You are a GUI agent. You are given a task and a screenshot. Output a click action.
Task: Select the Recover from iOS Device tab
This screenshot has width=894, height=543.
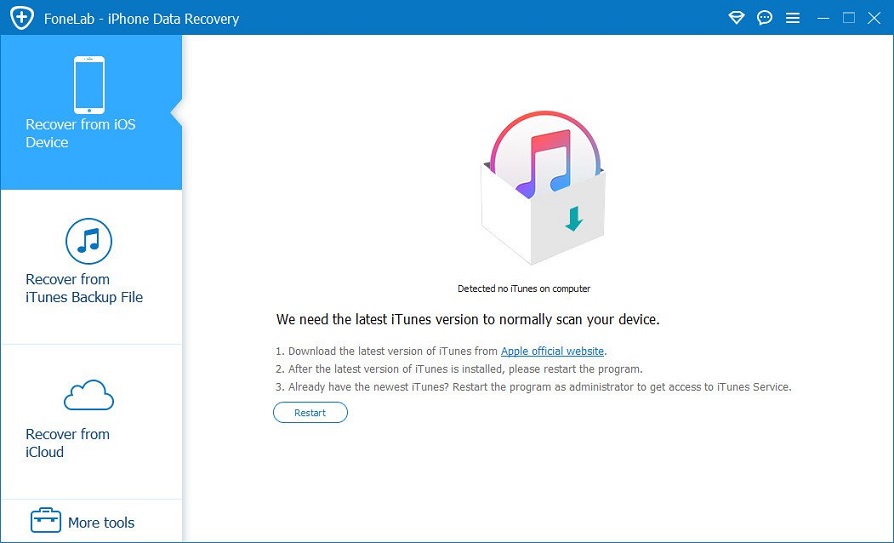[91, 112]
